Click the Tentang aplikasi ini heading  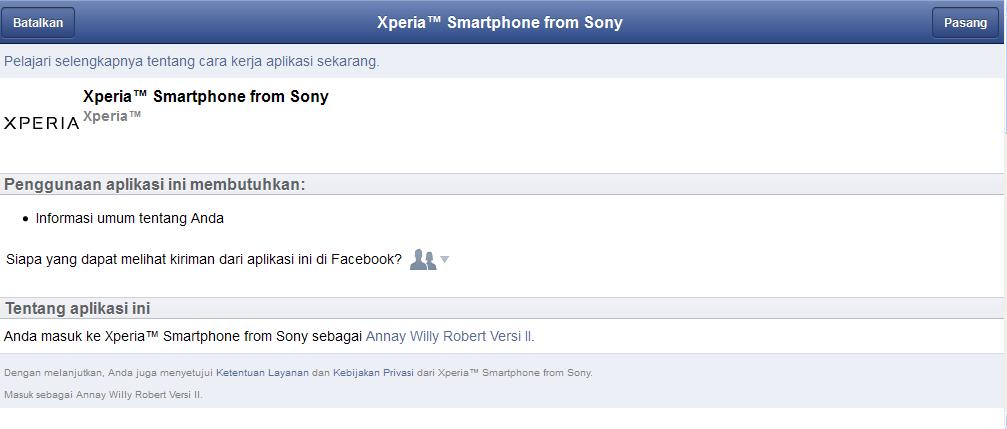[x=77, y=308]
